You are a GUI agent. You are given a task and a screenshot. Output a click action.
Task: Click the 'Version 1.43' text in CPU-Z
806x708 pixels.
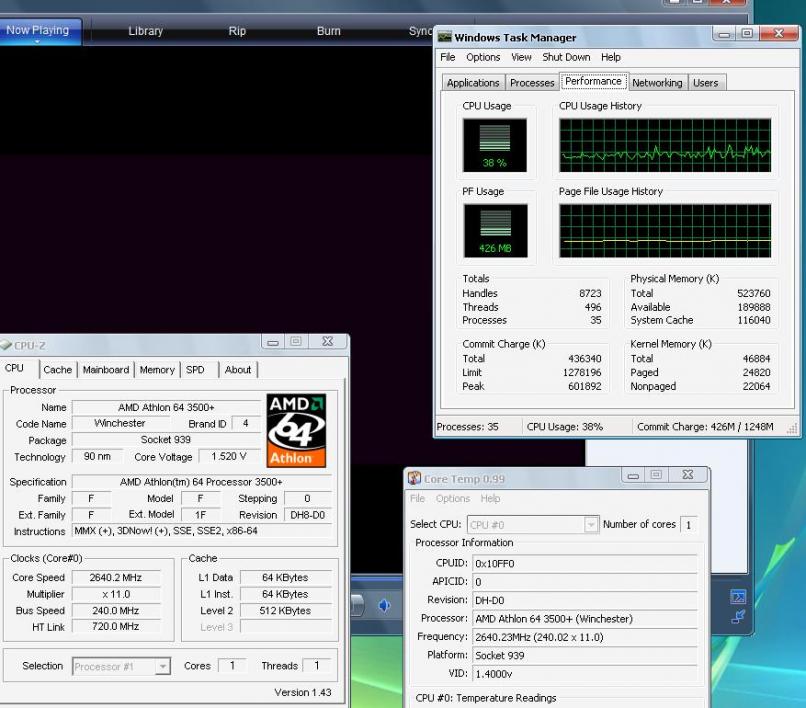coord(303,692)
